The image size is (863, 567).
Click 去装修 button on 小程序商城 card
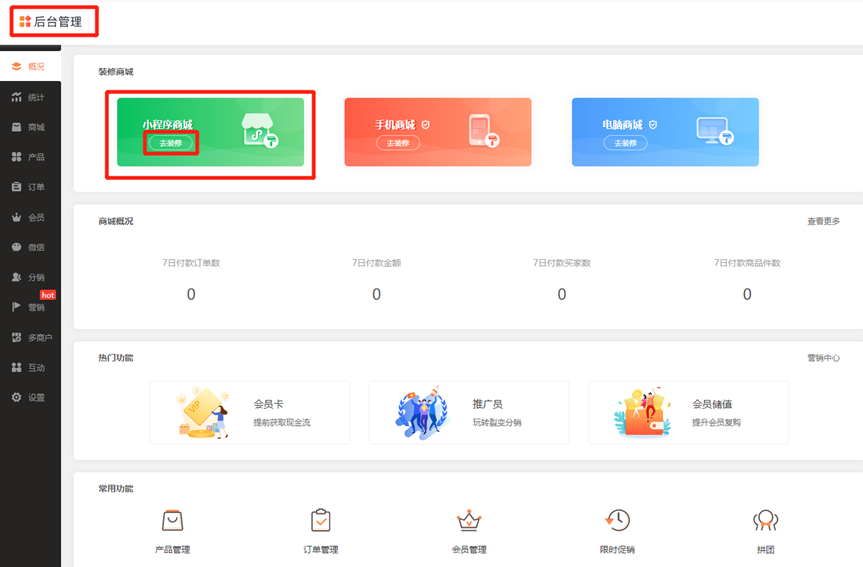[171, 143]
